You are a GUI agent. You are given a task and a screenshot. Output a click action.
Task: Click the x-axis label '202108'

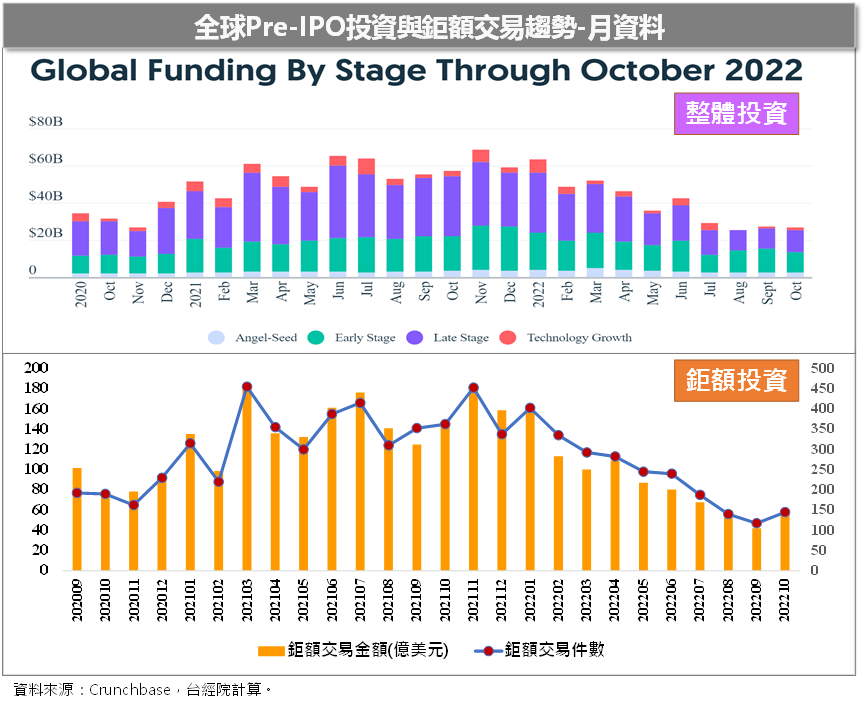point(388,600)
